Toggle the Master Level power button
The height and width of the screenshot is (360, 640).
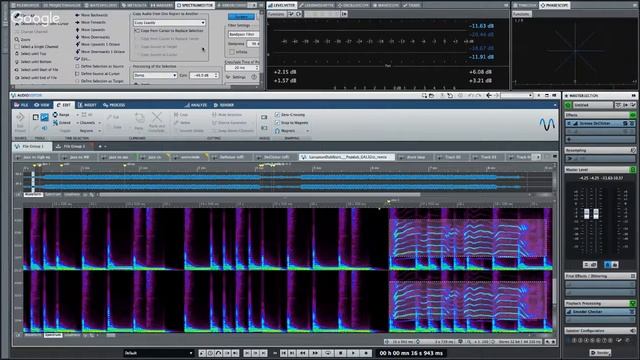(x=633, y=169)
